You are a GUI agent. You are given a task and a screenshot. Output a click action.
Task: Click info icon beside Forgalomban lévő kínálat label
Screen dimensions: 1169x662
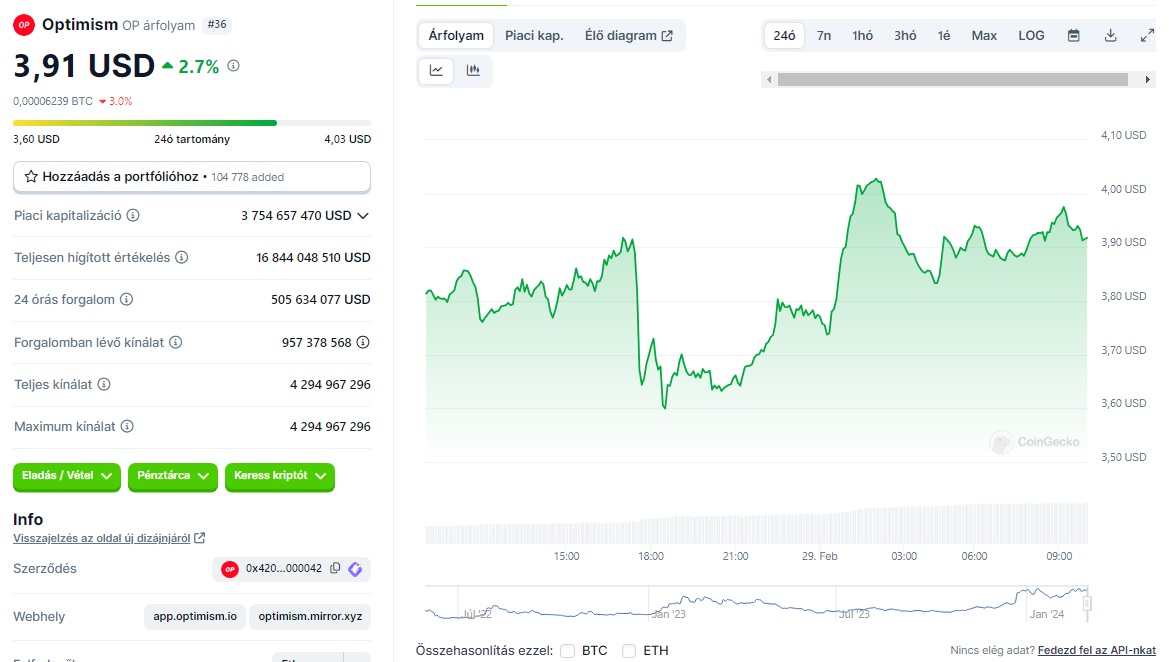pos(175,342)
